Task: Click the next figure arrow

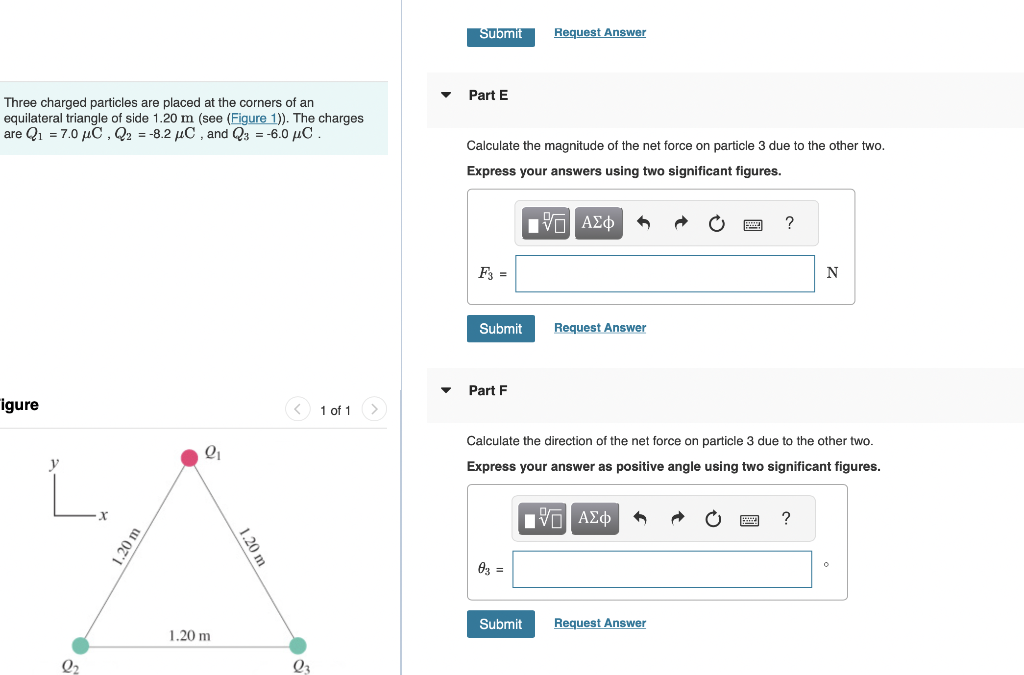Action: pyautogui.click(x=373, y=409)
